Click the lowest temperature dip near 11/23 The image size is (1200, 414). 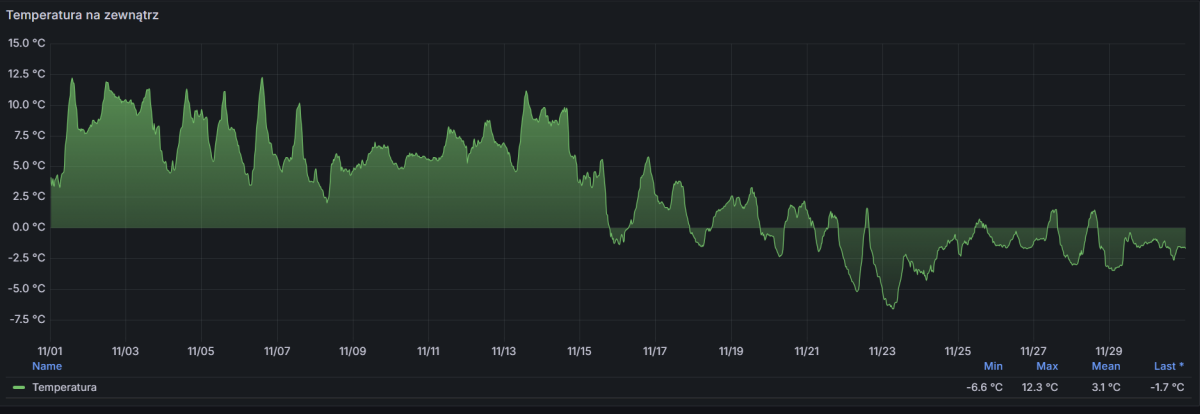[x=891, y=307]
